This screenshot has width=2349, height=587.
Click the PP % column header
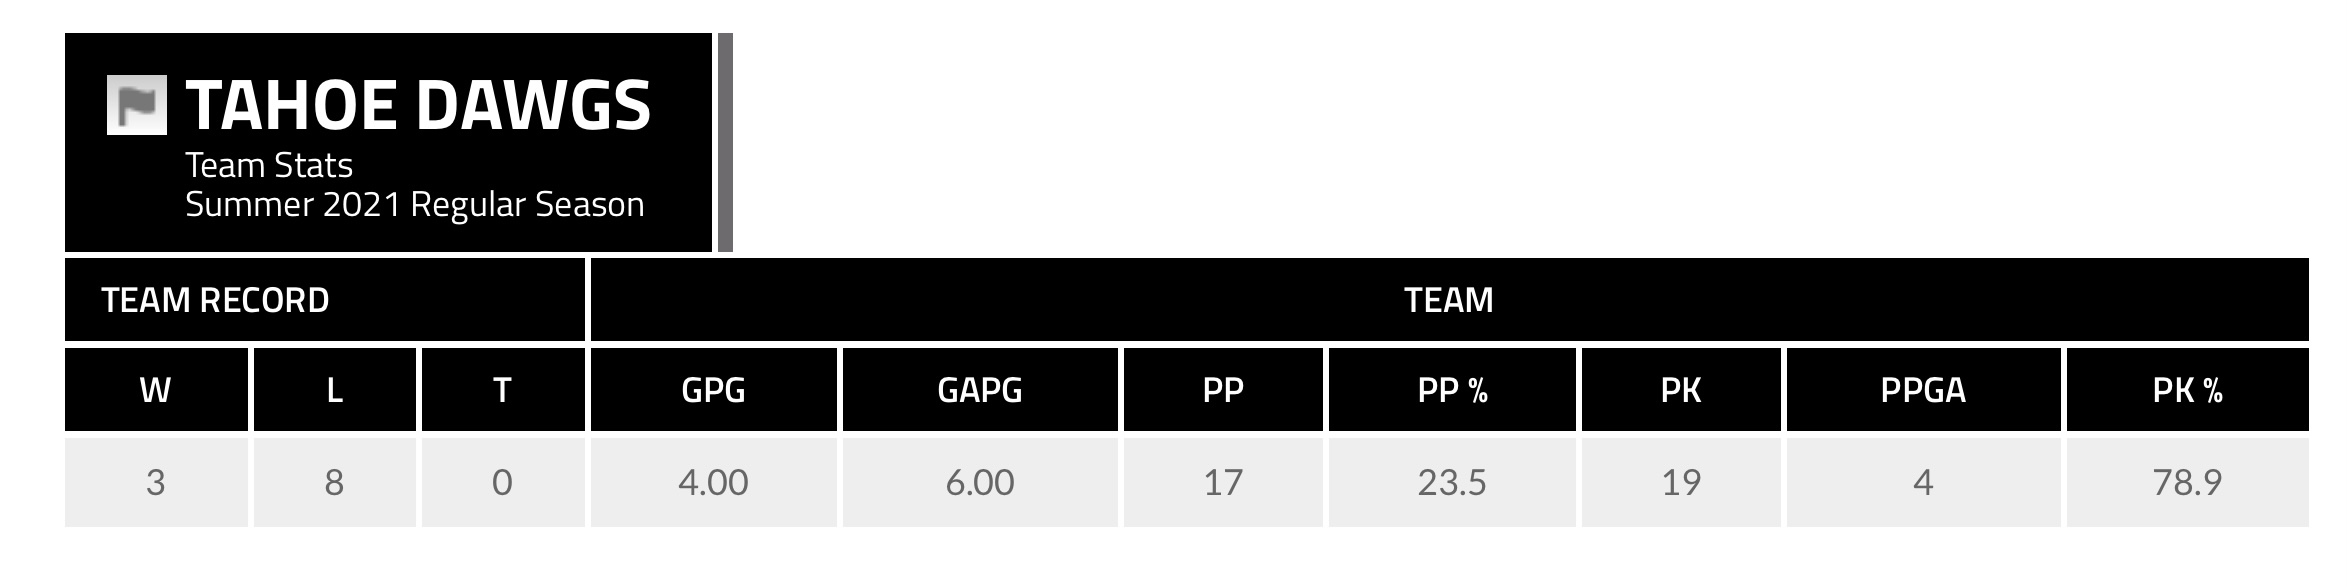coord(1452,390)
